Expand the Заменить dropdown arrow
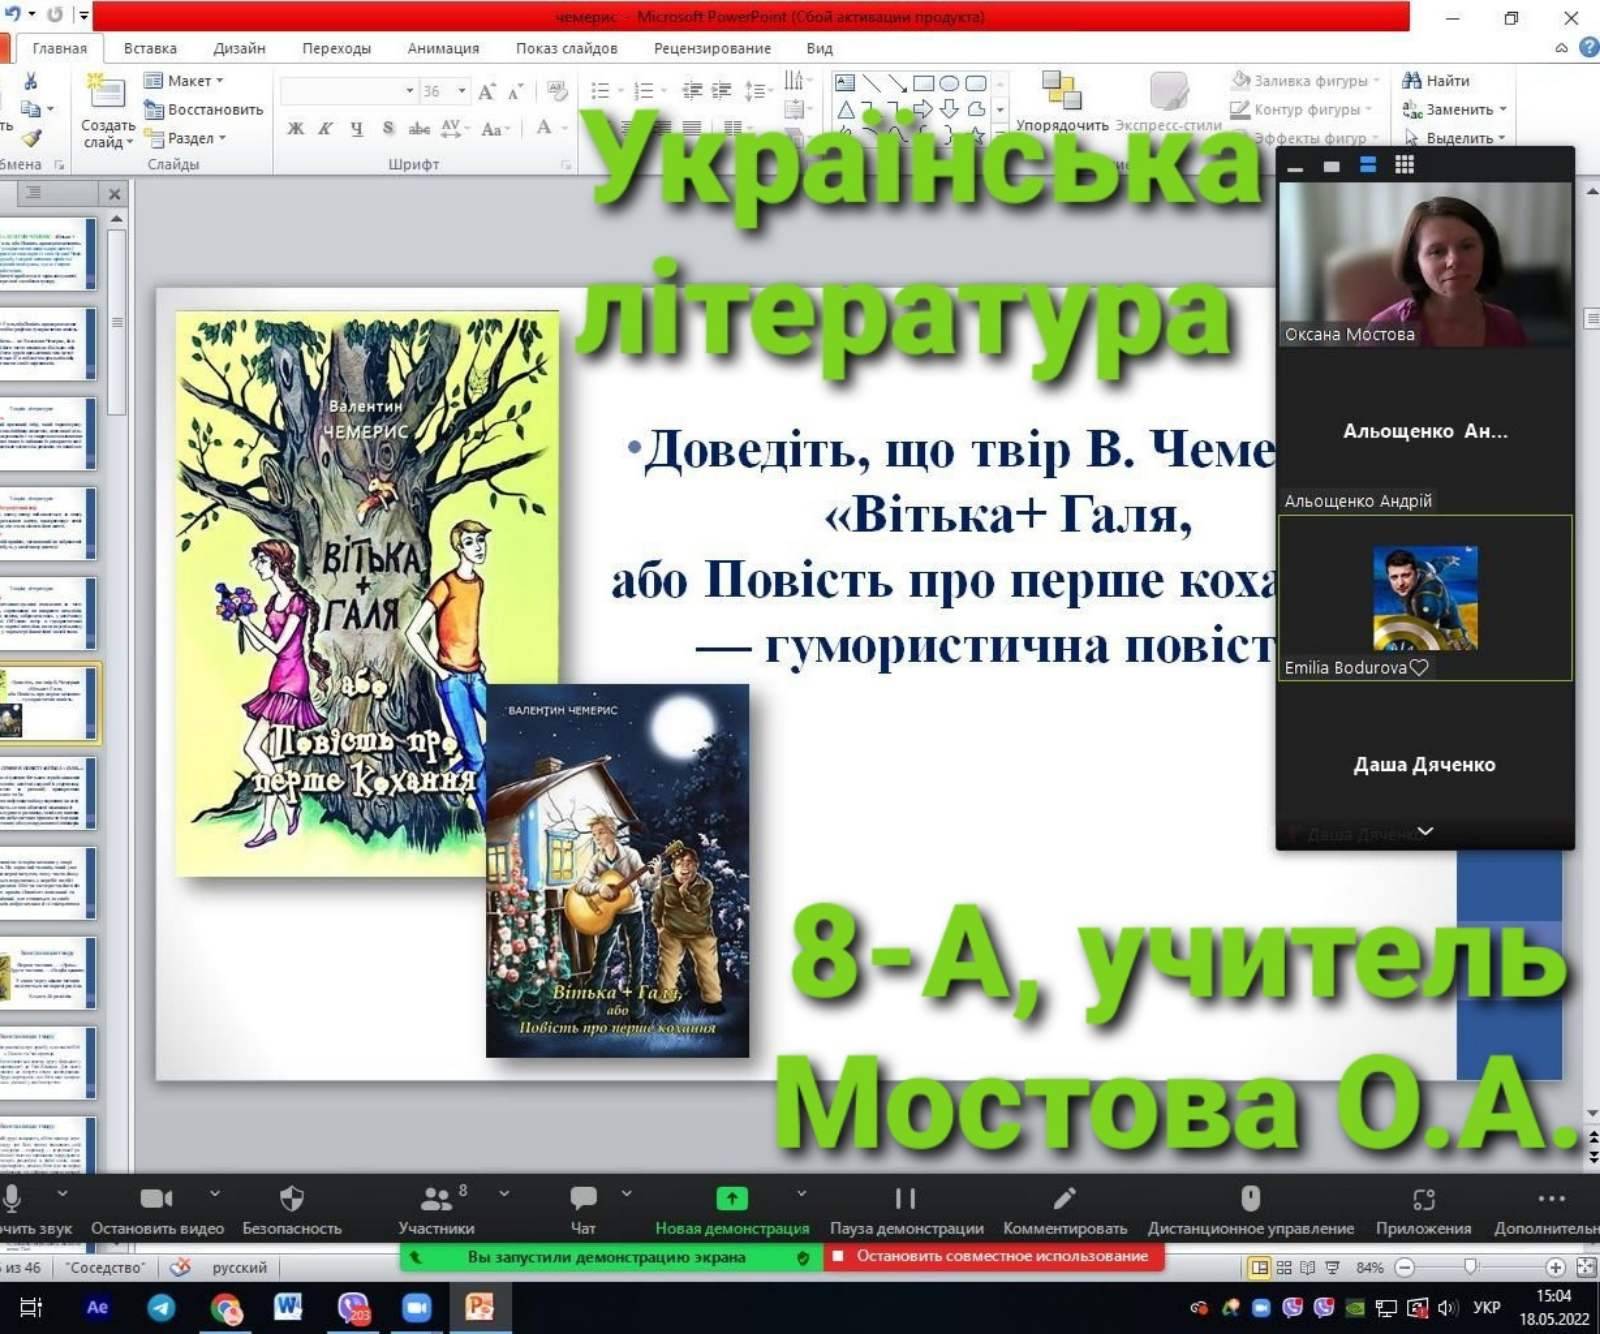The width and height of the screenshot is (1600, 1334). coord(1502,110)
